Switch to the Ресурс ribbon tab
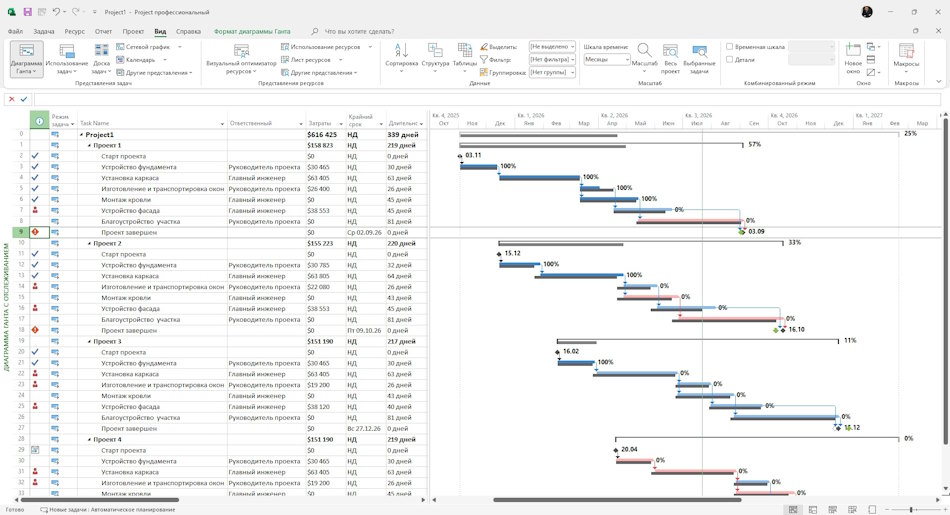 click(x=75, y=32)
